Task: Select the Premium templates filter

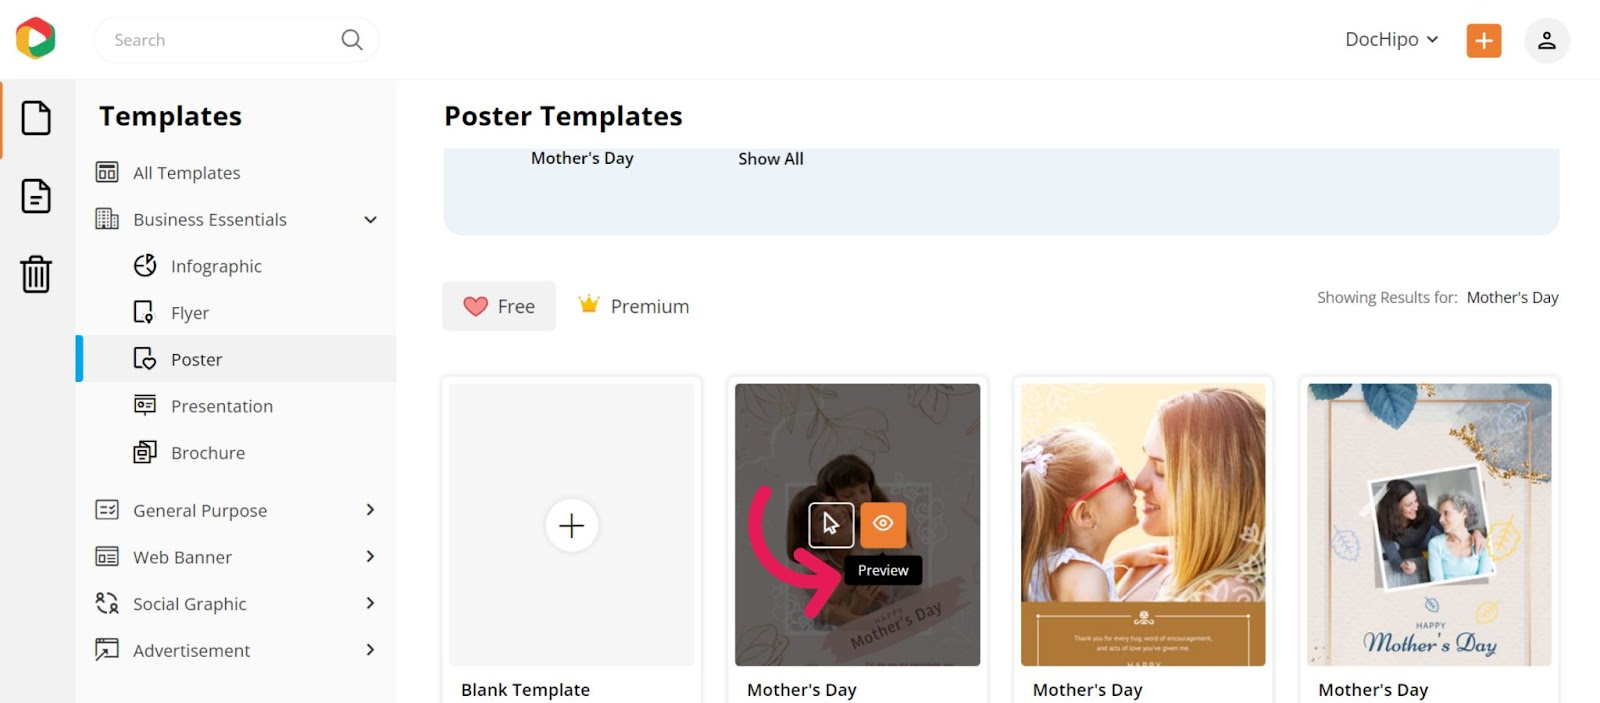Action: coord(634,306)
